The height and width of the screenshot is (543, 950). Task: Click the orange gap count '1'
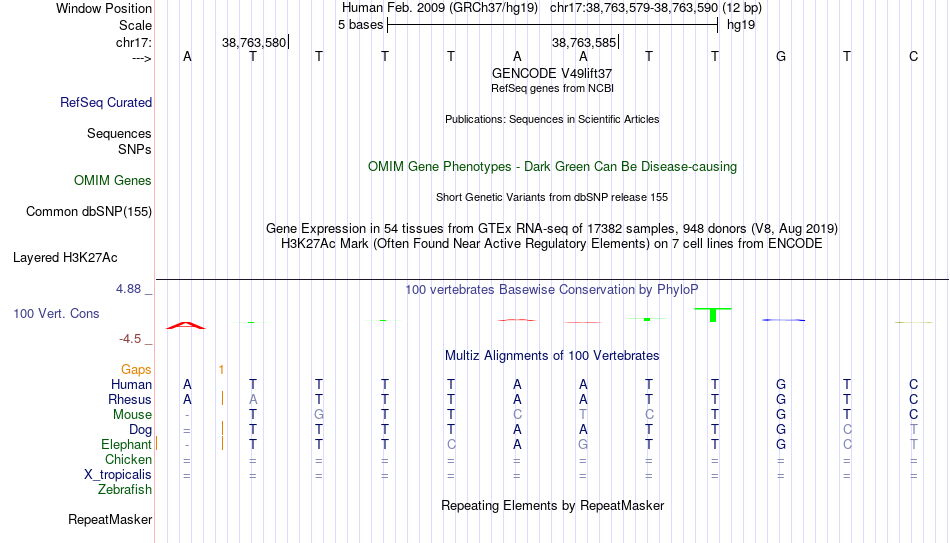coord(222,370)
